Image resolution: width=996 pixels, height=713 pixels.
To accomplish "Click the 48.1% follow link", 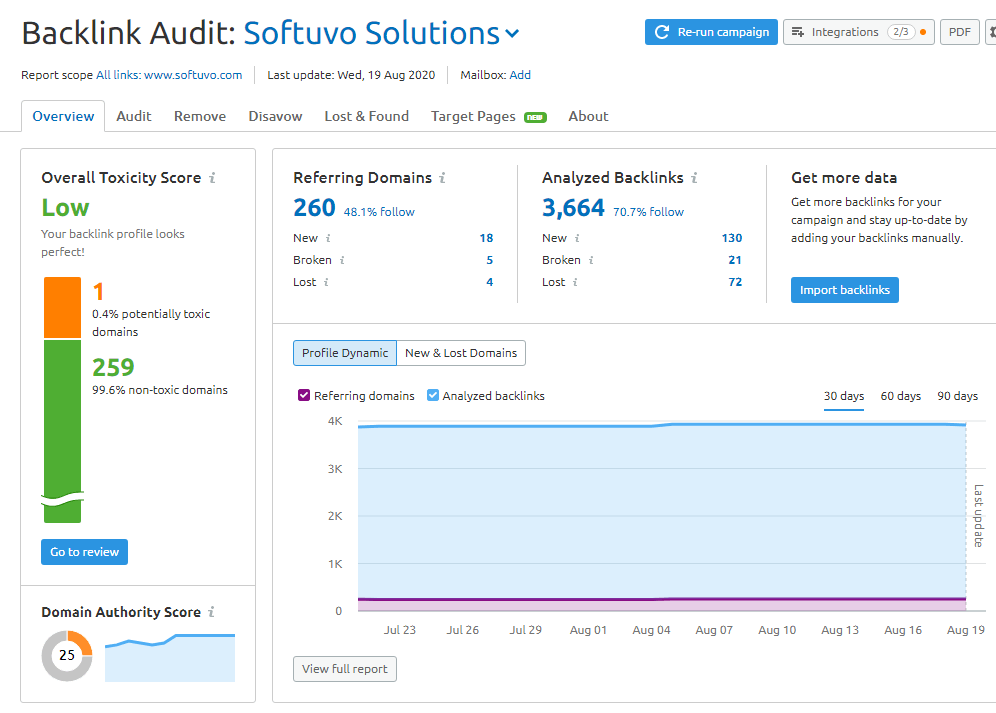I will [379, 212].
